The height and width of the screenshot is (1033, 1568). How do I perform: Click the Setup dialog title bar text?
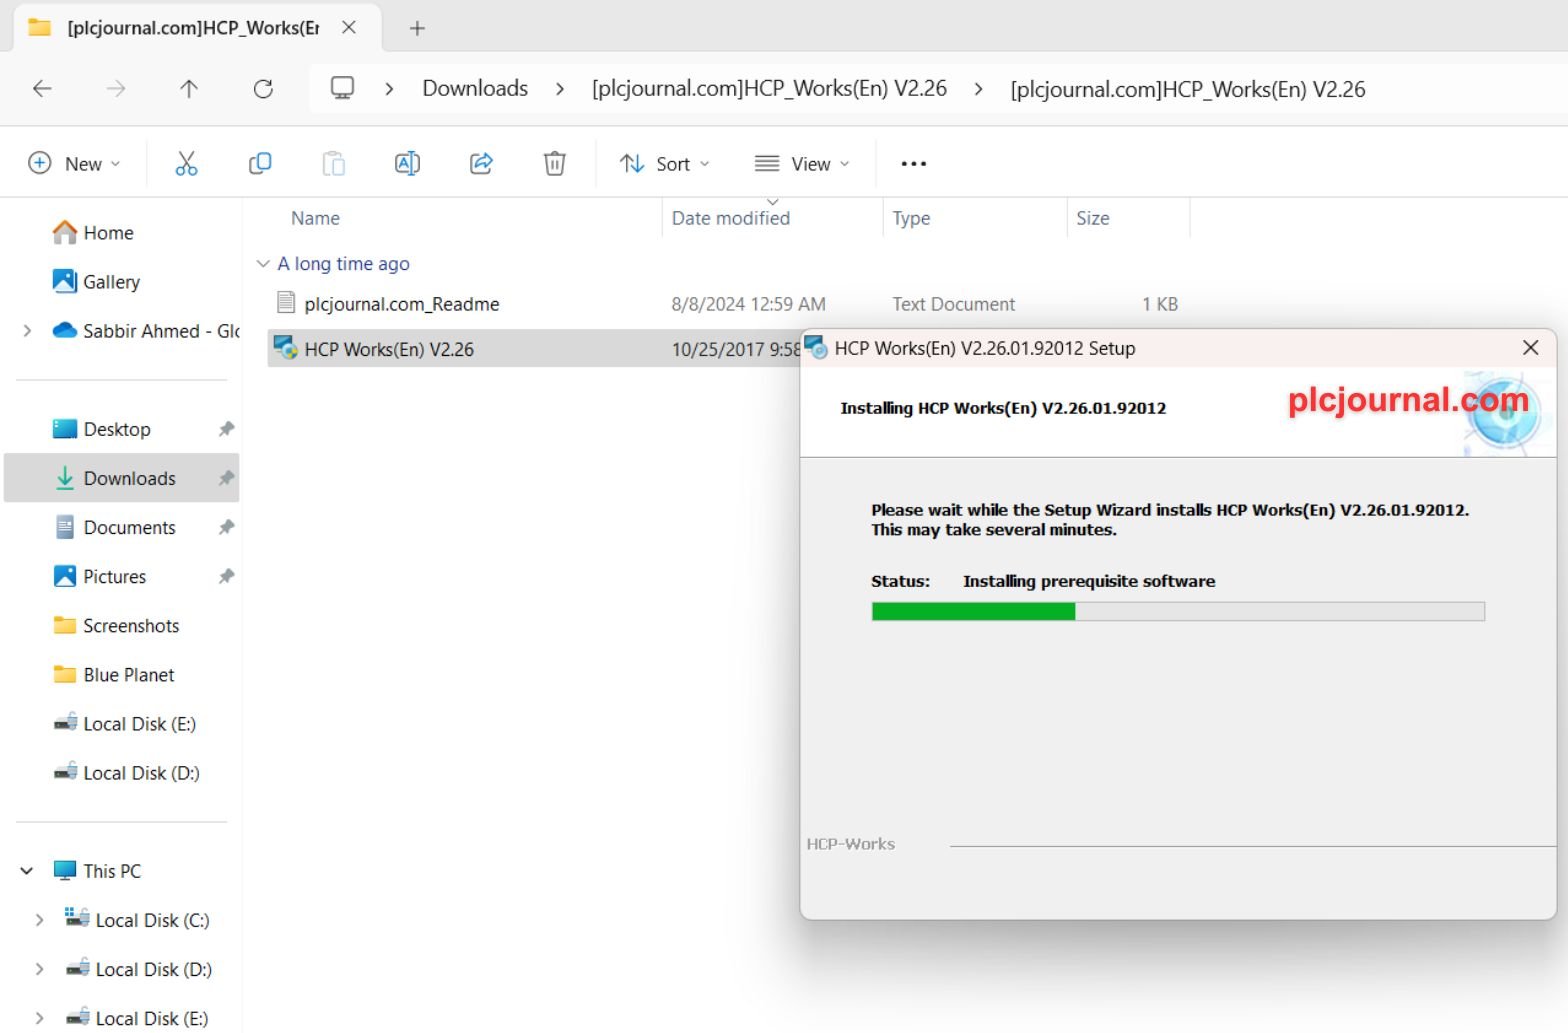985,348
